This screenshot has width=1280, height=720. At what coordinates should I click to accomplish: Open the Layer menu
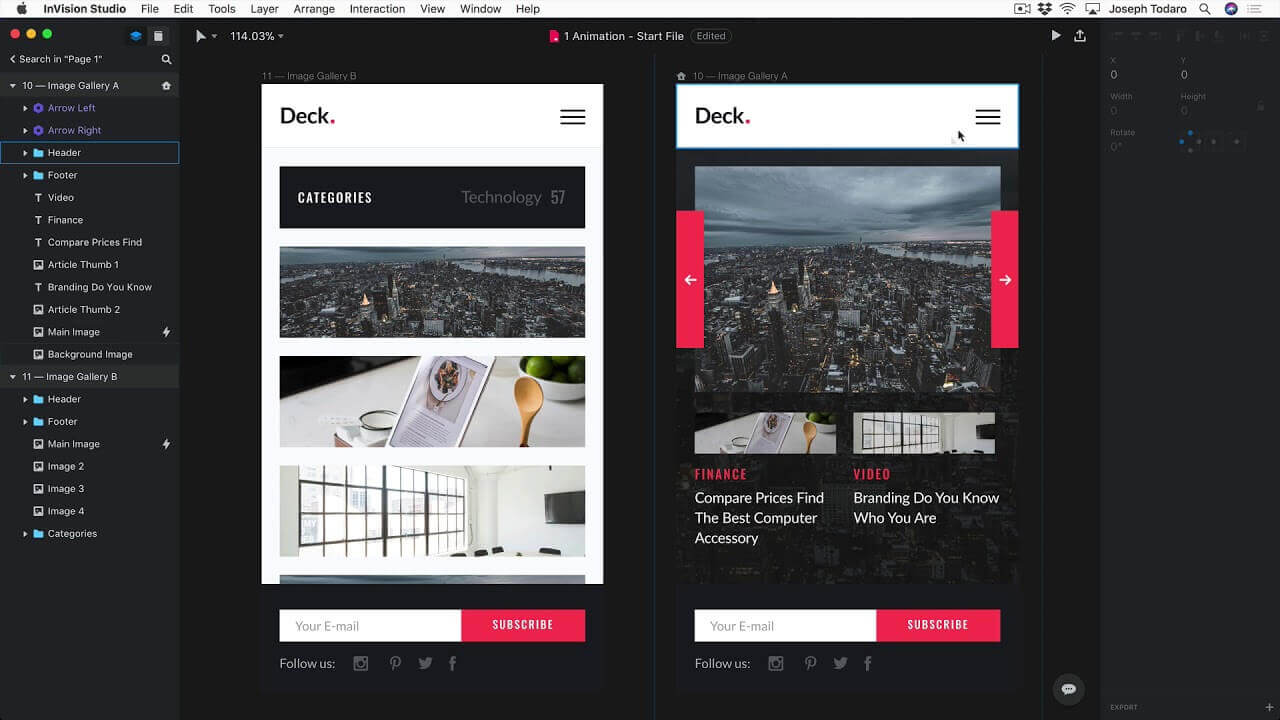tap(264, 9)
